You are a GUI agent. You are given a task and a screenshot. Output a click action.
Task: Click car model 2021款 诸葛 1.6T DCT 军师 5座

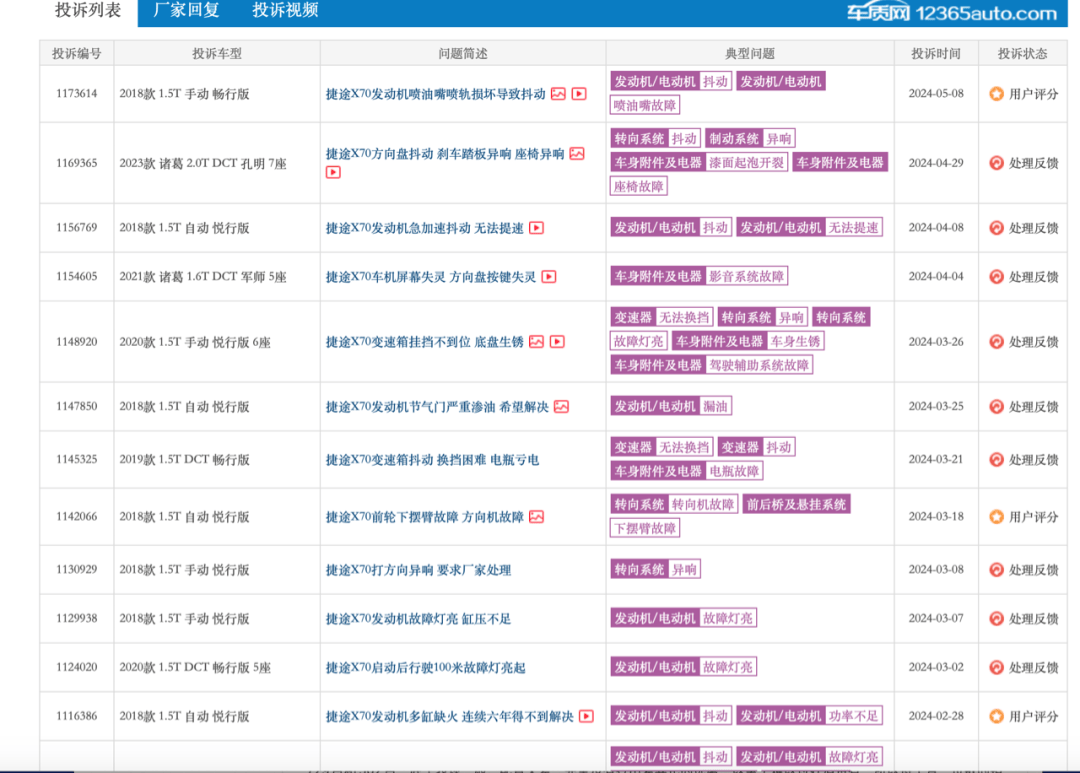click(202, 277)
